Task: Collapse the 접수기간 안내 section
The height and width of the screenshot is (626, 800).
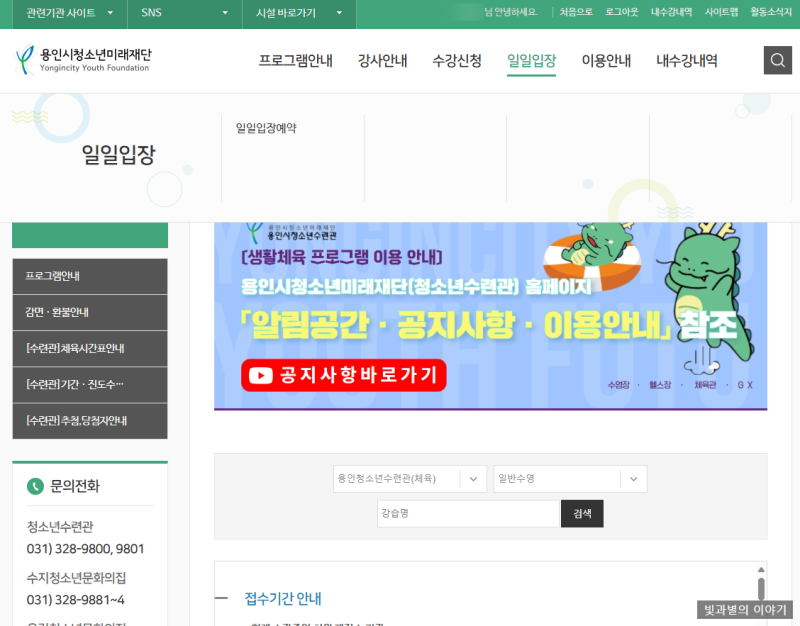Action: pos(221,598)
